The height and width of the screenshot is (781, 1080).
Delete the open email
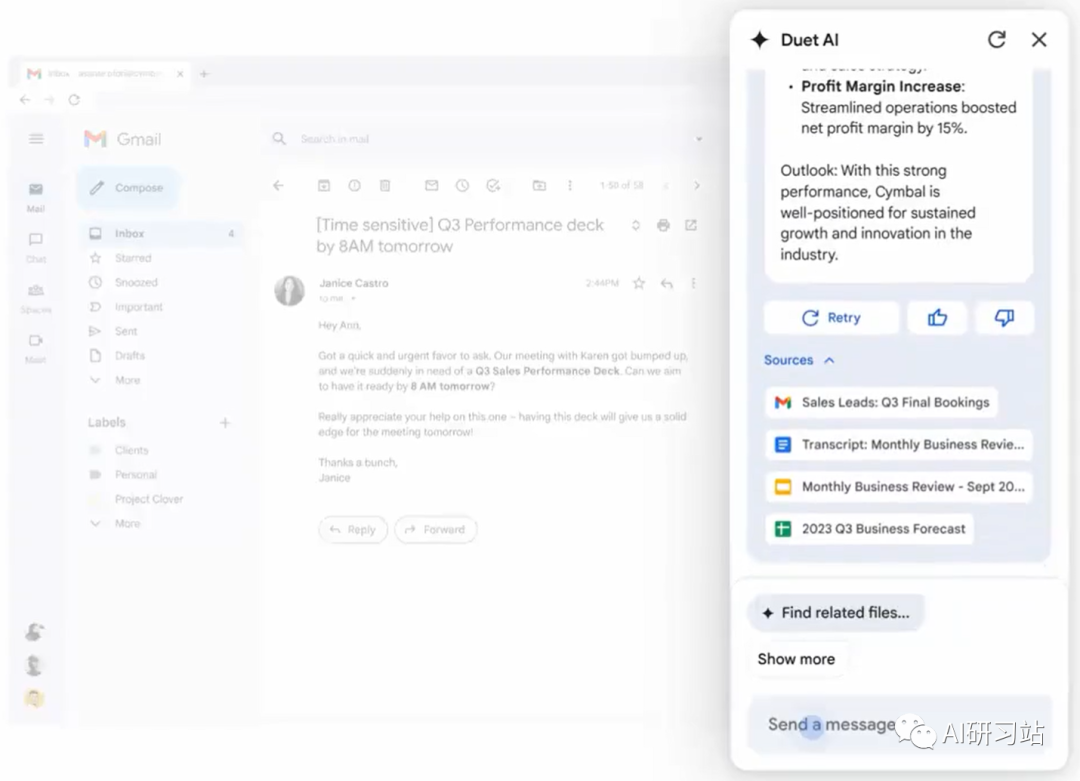tap(385, 185)
